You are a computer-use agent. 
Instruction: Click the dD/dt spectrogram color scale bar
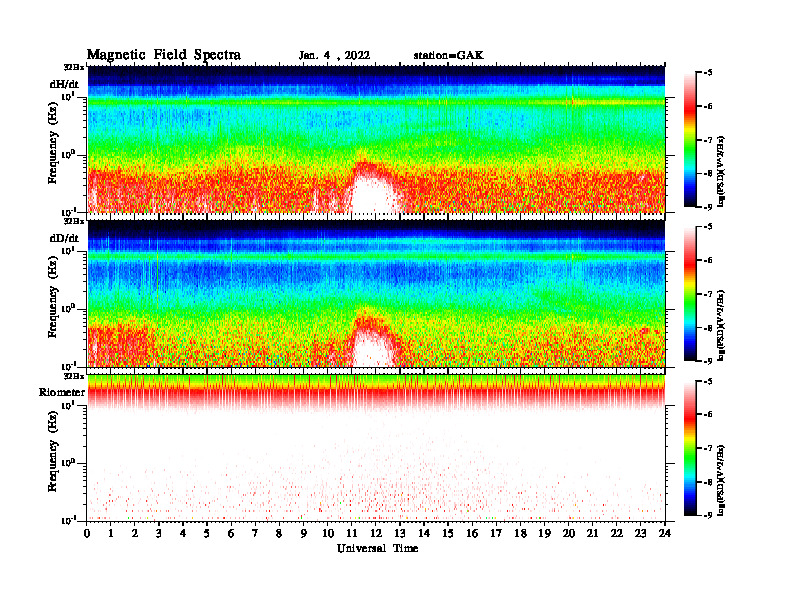pyautogui.click(x=690, y=294)
